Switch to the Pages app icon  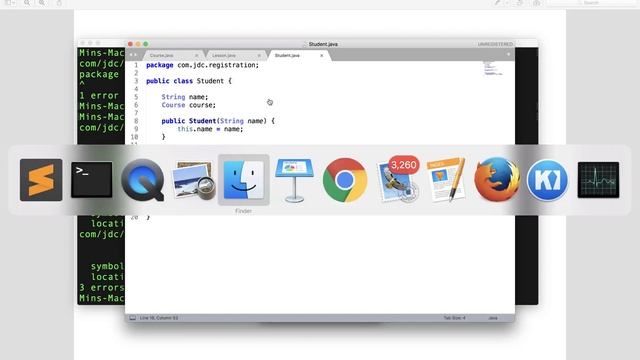click(446, 180)
